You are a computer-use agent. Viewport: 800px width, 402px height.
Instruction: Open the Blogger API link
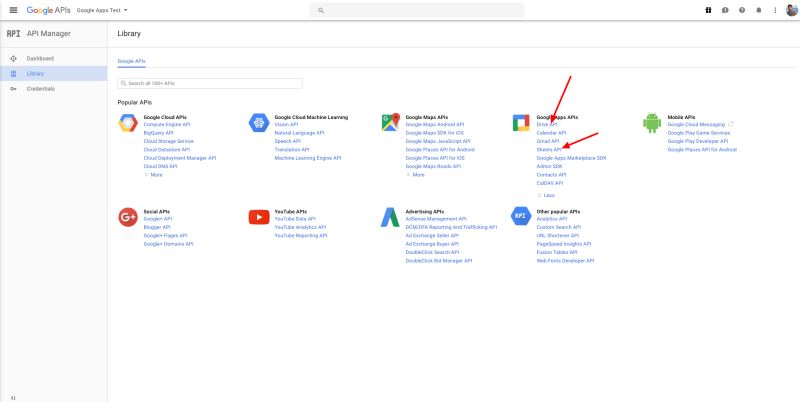(x=157, y=227)
